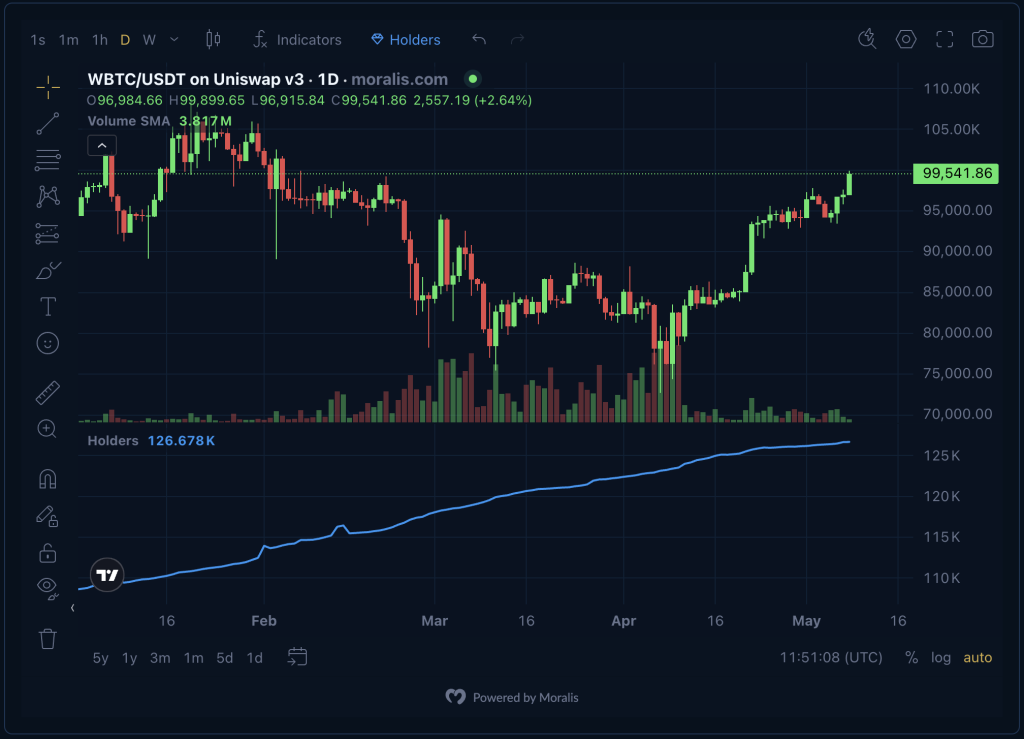The height and width of the screenshot is (739, 1024).
Task: Set date range to 5y
Action: tap(101, 657)
